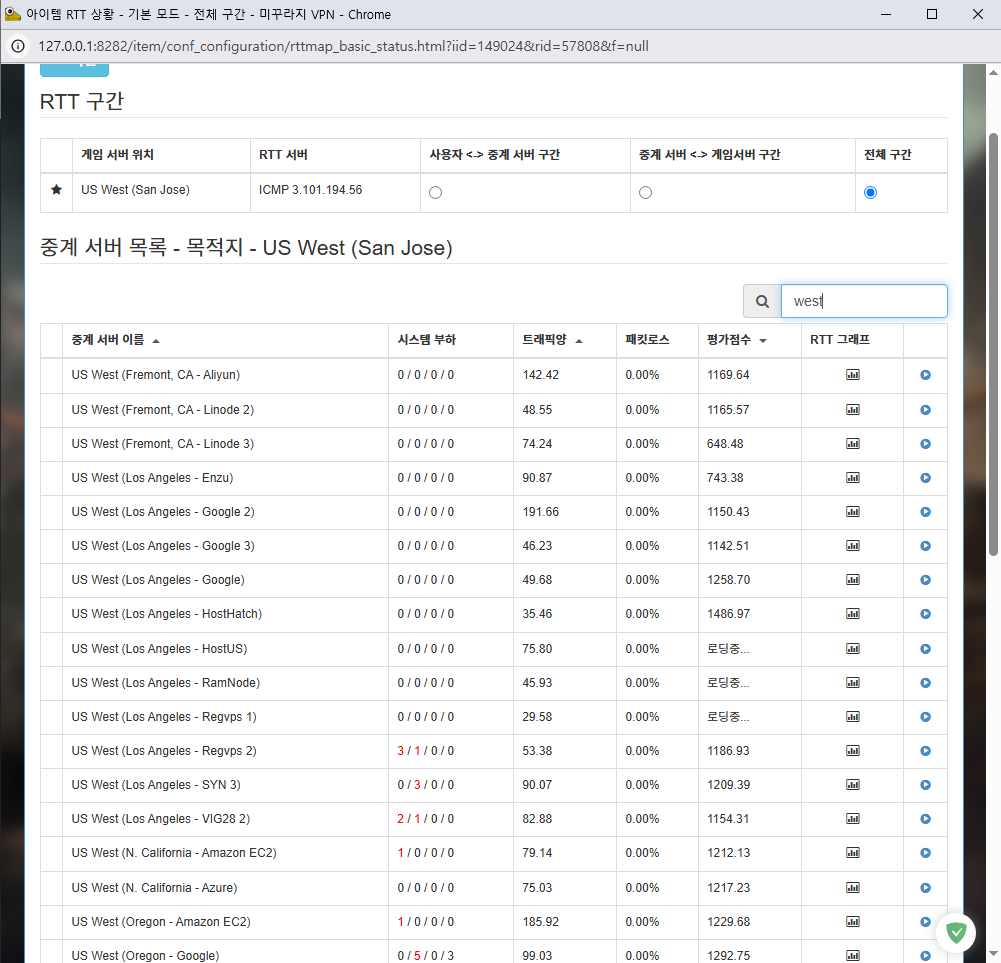Connect via Fremont, CA - Linode 2 play icon
The width and height of the screenshot is (1001, 963).
pos(925,409)
